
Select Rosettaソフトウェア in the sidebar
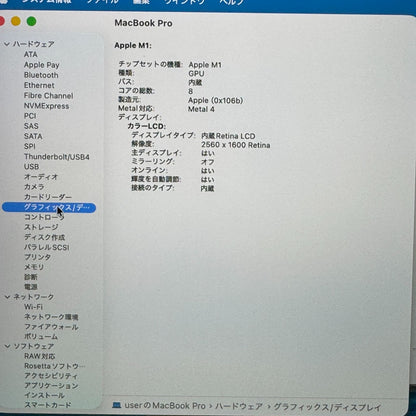pos(54,366)
